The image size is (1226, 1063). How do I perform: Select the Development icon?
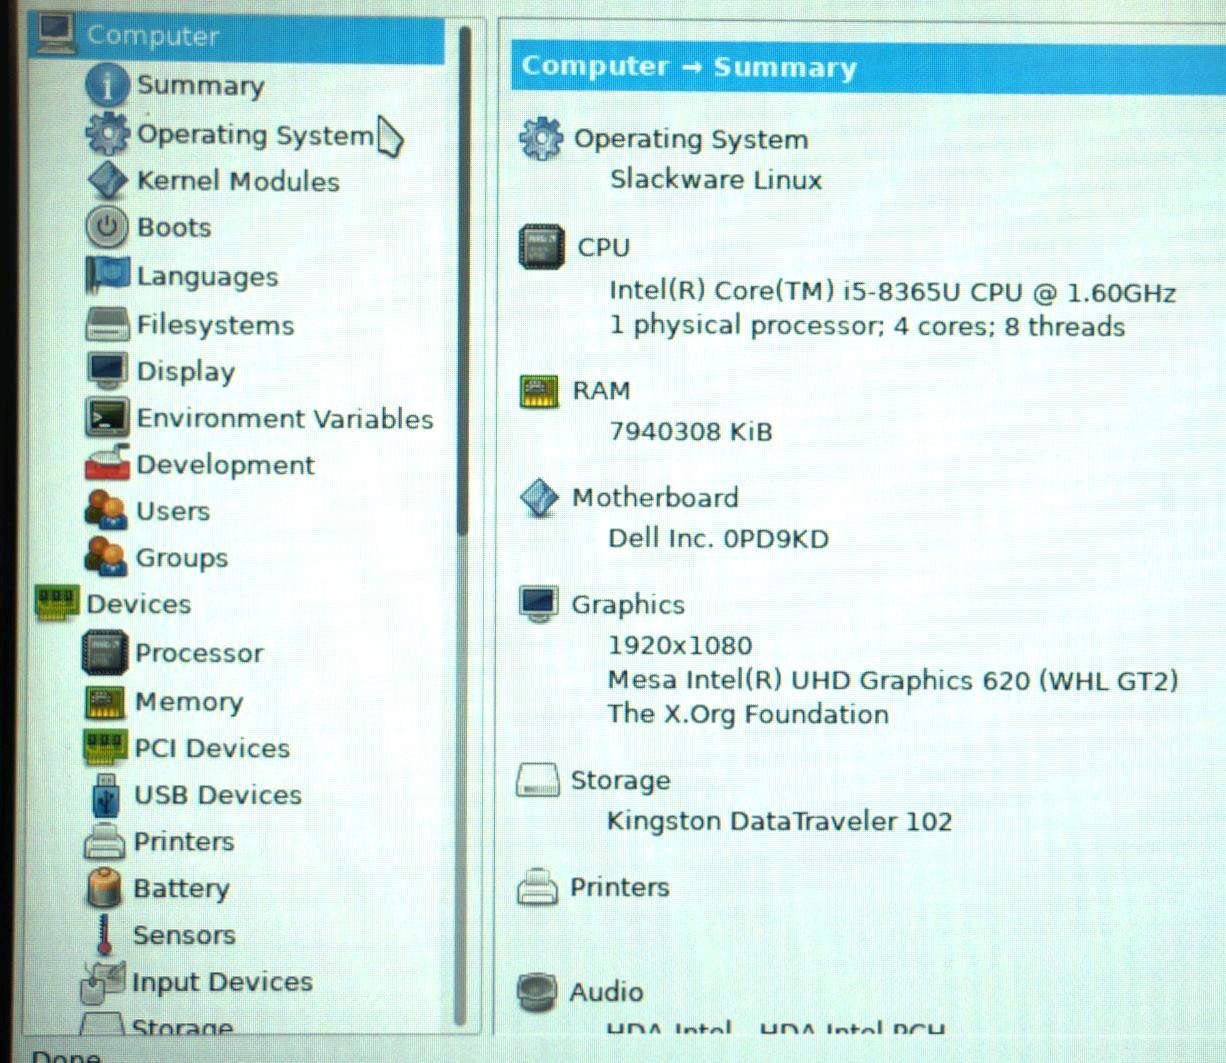tap(107, 463)
